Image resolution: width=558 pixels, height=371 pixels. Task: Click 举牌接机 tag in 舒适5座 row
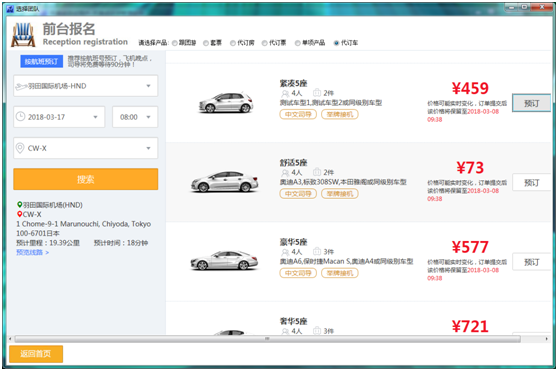(x=340, y=194)
